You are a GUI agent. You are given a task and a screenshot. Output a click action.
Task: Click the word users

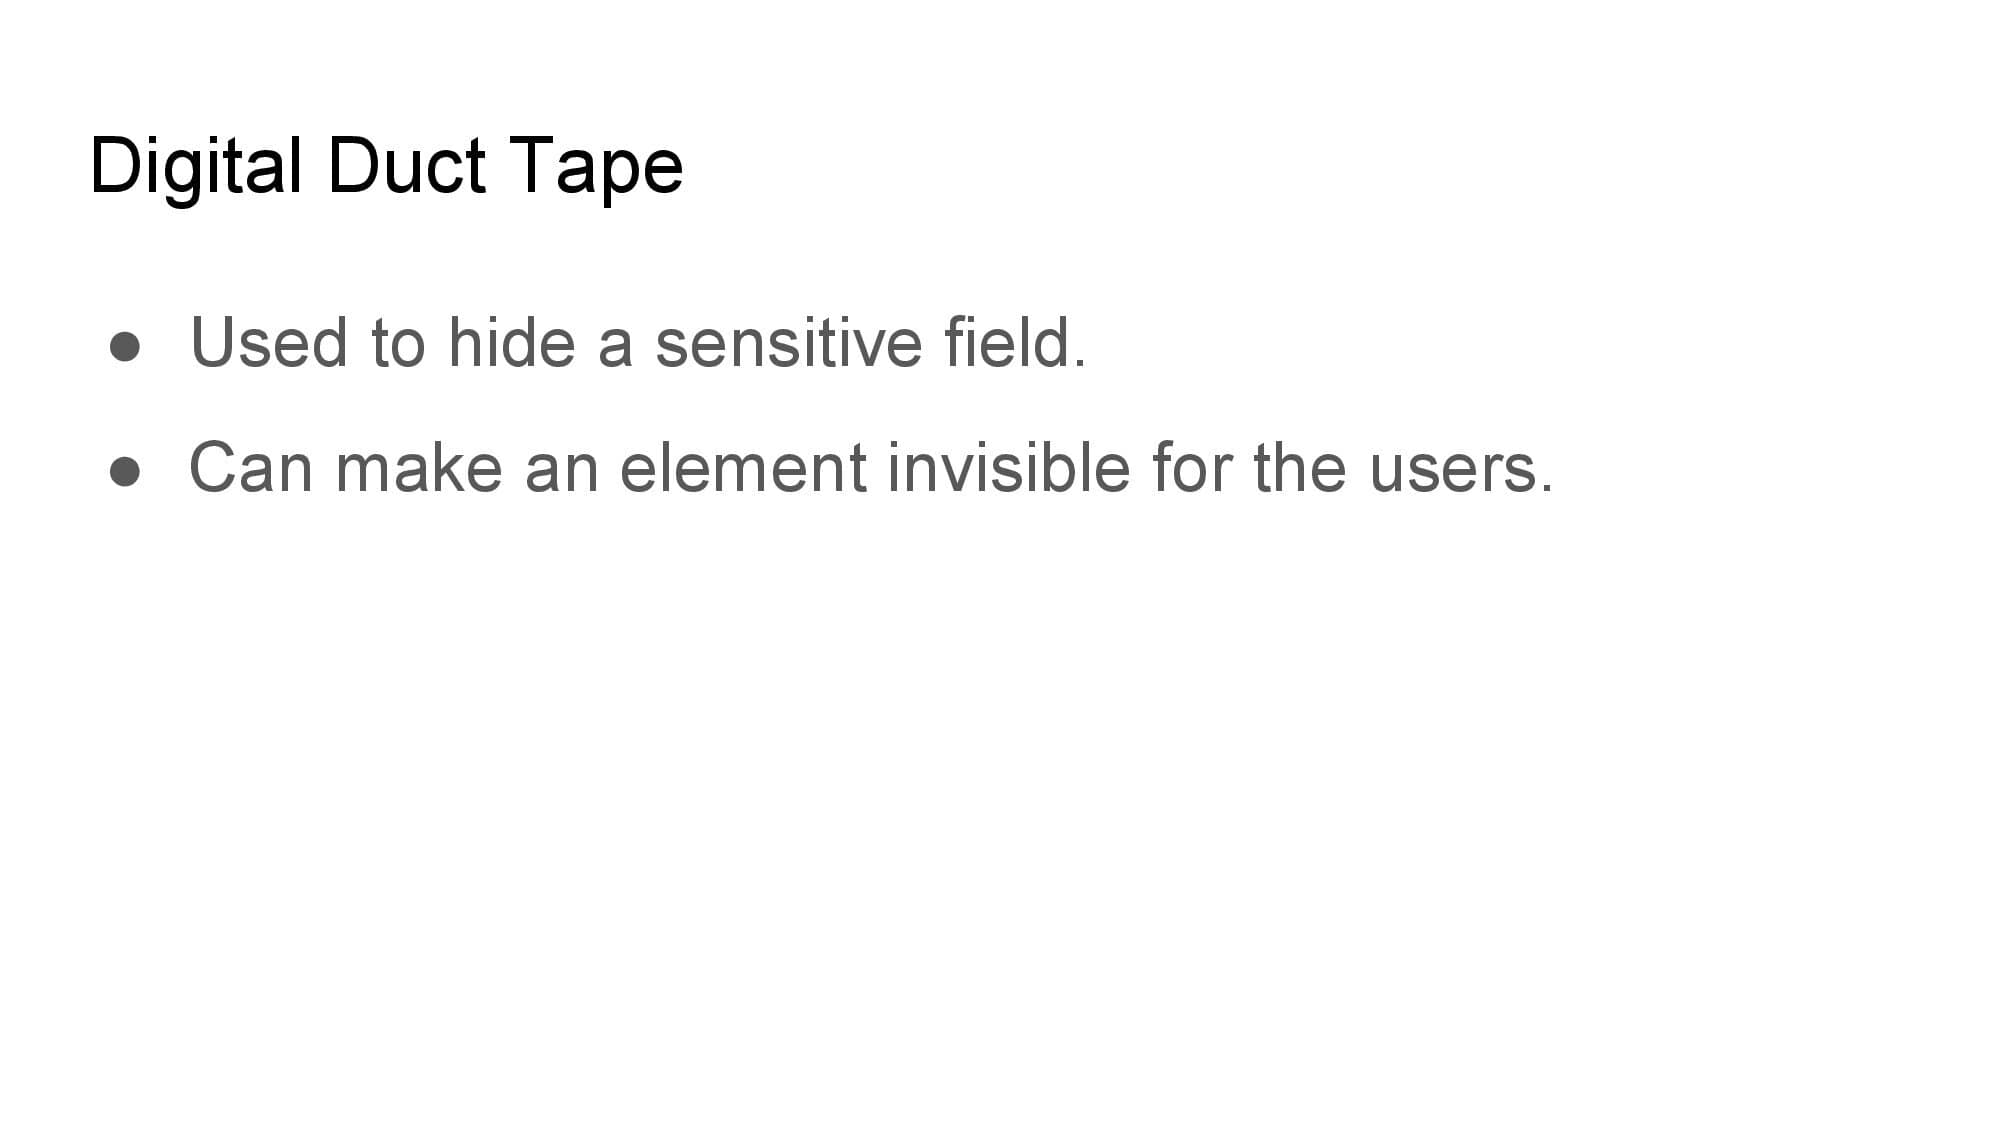tap(1461, 468)
